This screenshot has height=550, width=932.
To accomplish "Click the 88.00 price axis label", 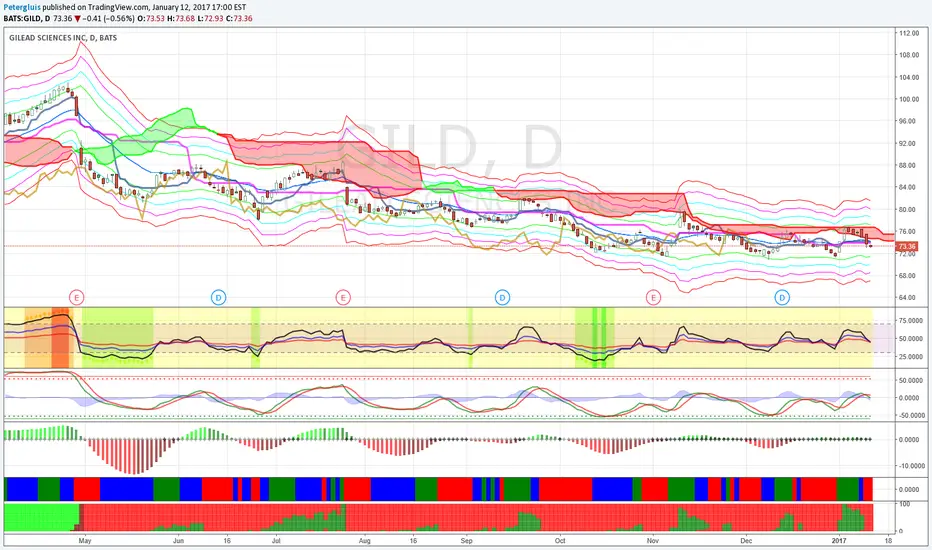I will 909,165.
